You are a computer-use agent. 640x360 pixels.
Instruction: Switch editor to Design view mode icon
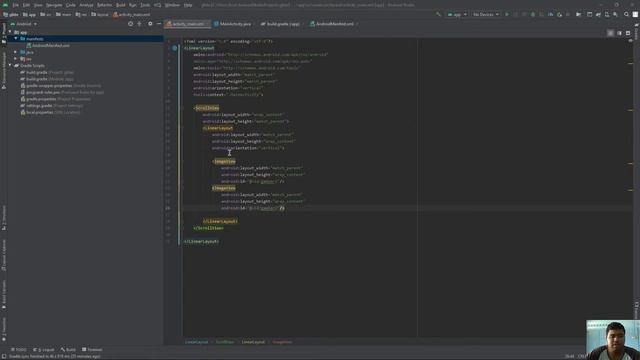[628, 33]
